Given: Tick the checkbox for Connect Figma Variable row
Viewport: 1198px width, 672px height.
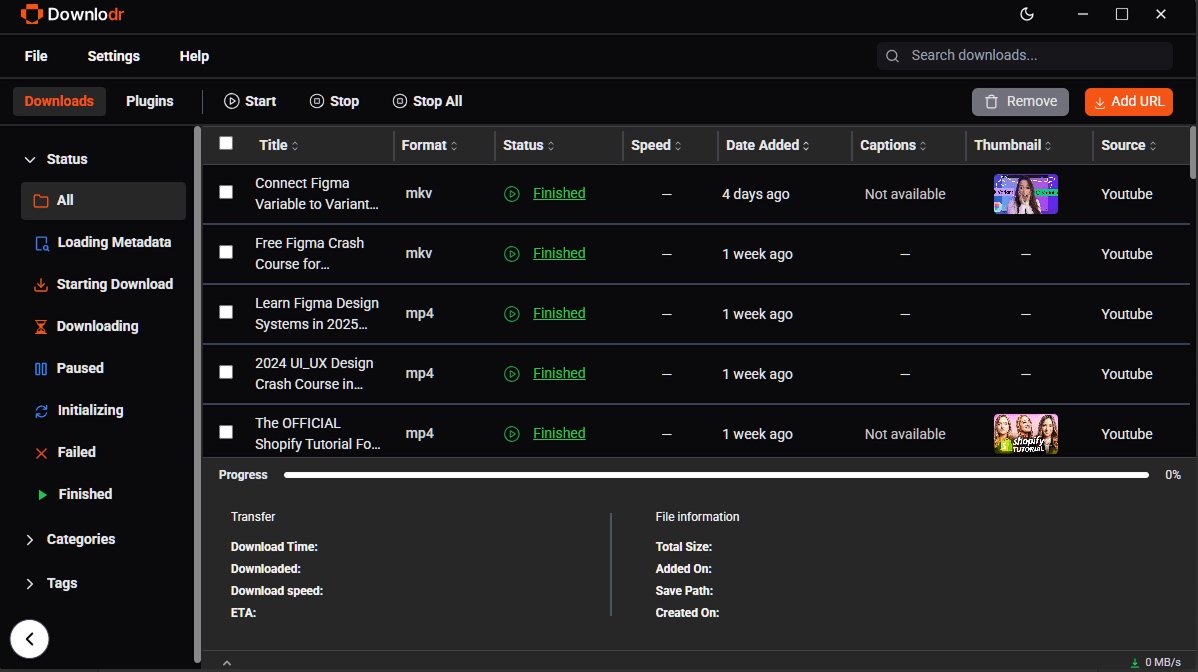Looking at the screenshot, I should tap(226, 192).
